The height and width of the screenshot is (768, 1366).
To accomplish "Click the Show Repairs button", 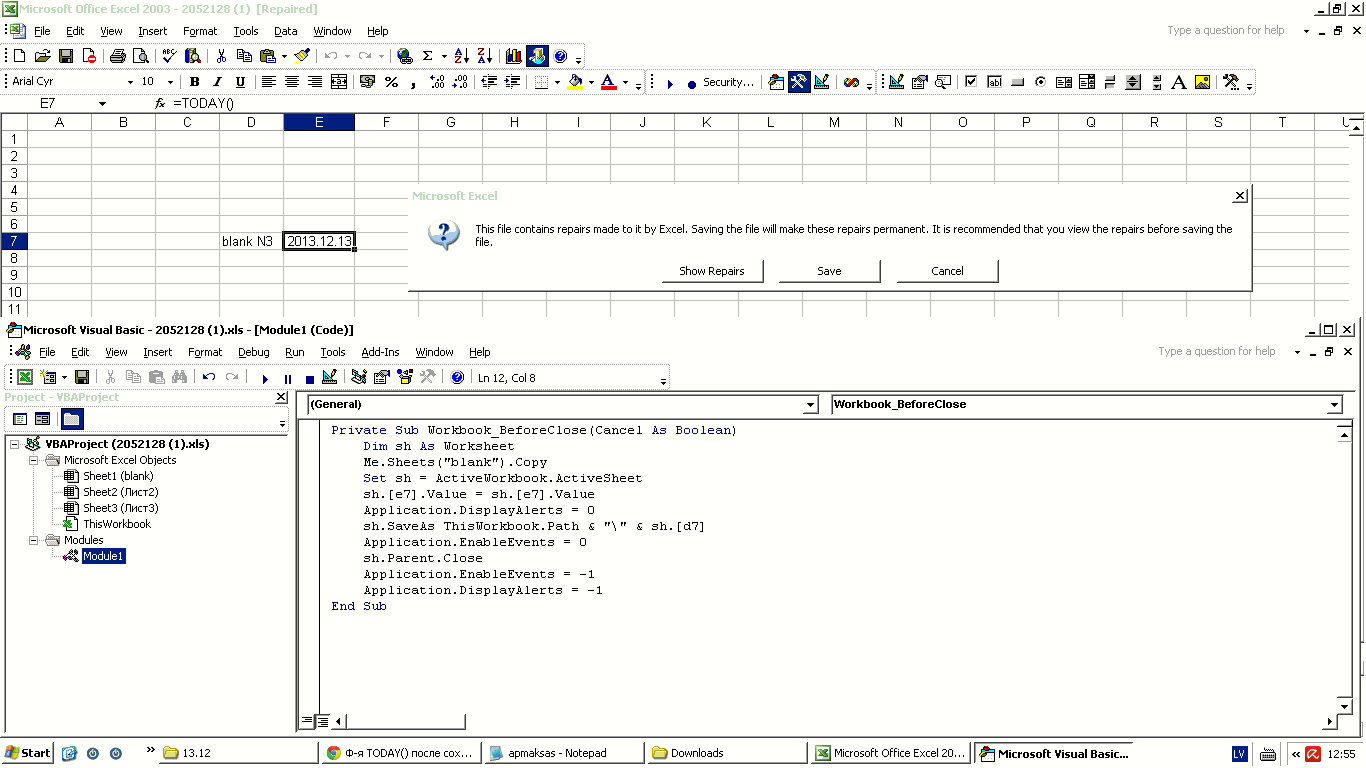I will pos(712,271).
